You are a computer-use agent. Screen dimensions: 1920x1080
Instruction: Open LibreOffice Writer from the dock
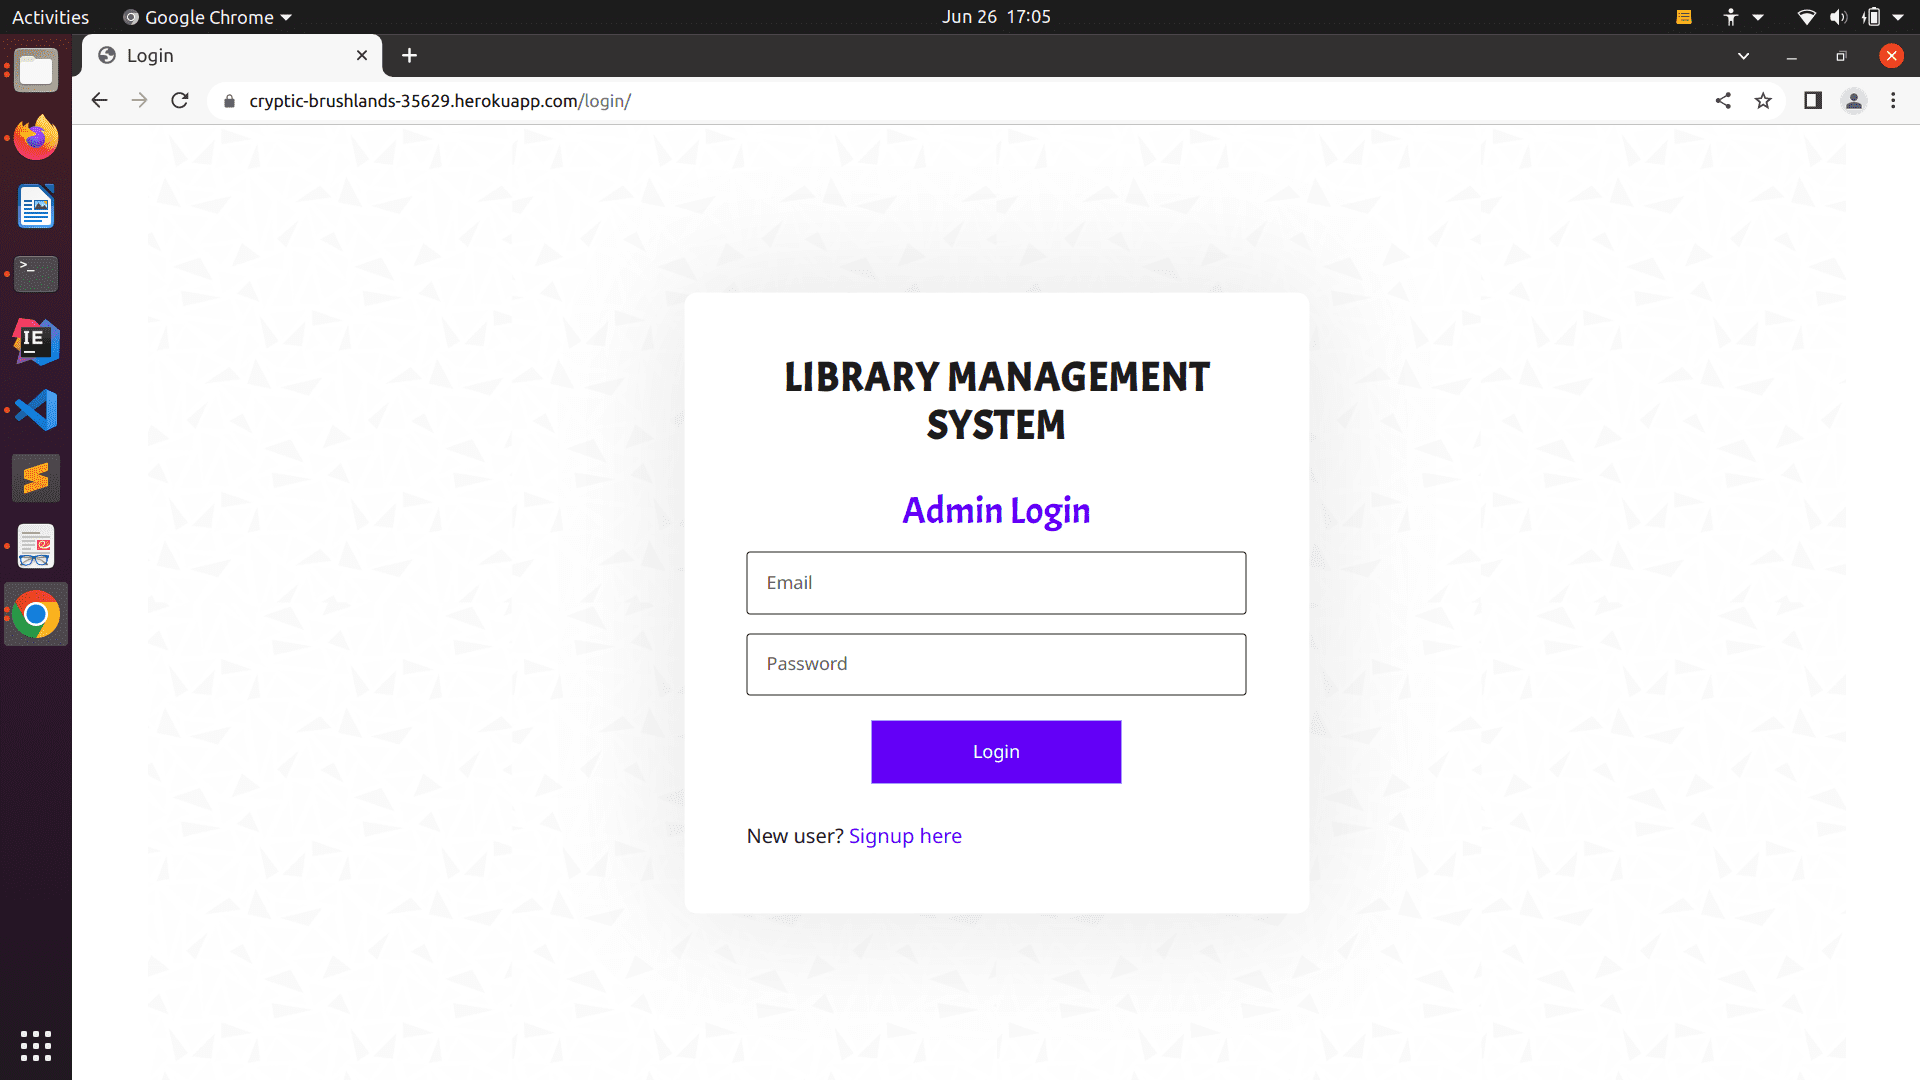coord(36,206)
